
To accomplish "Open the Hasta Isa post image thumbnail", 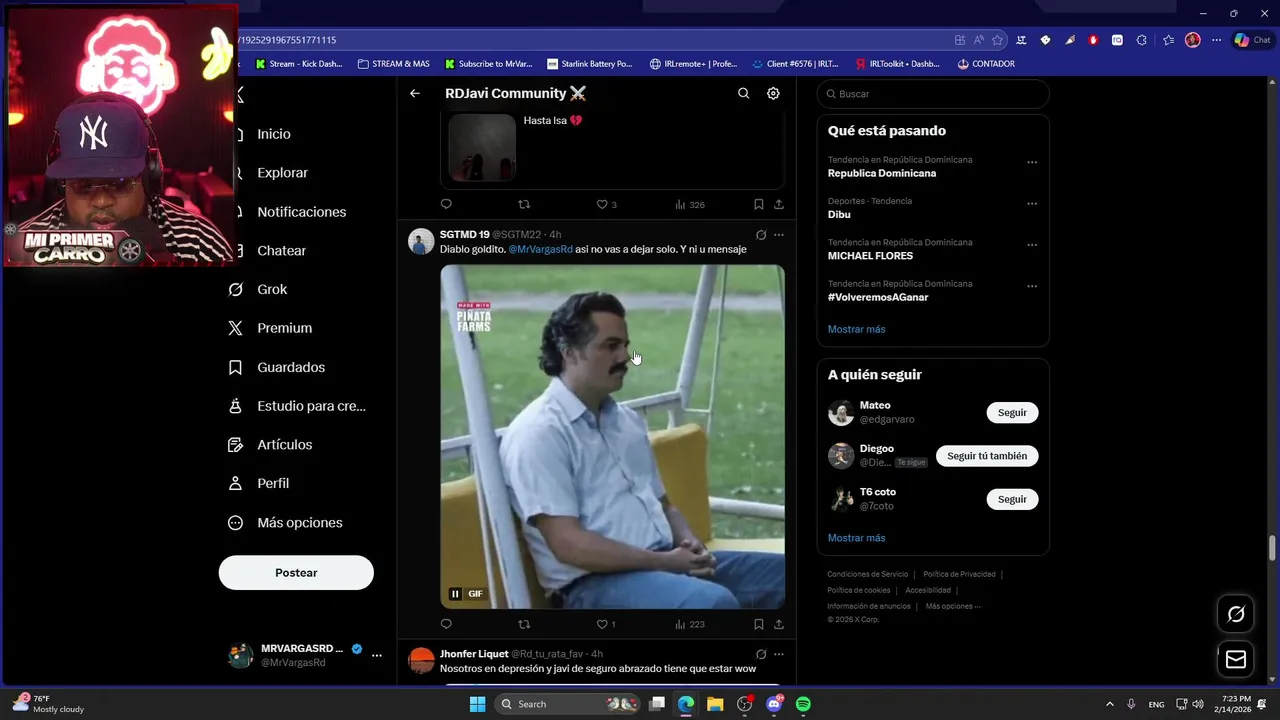I will [482, 147].
